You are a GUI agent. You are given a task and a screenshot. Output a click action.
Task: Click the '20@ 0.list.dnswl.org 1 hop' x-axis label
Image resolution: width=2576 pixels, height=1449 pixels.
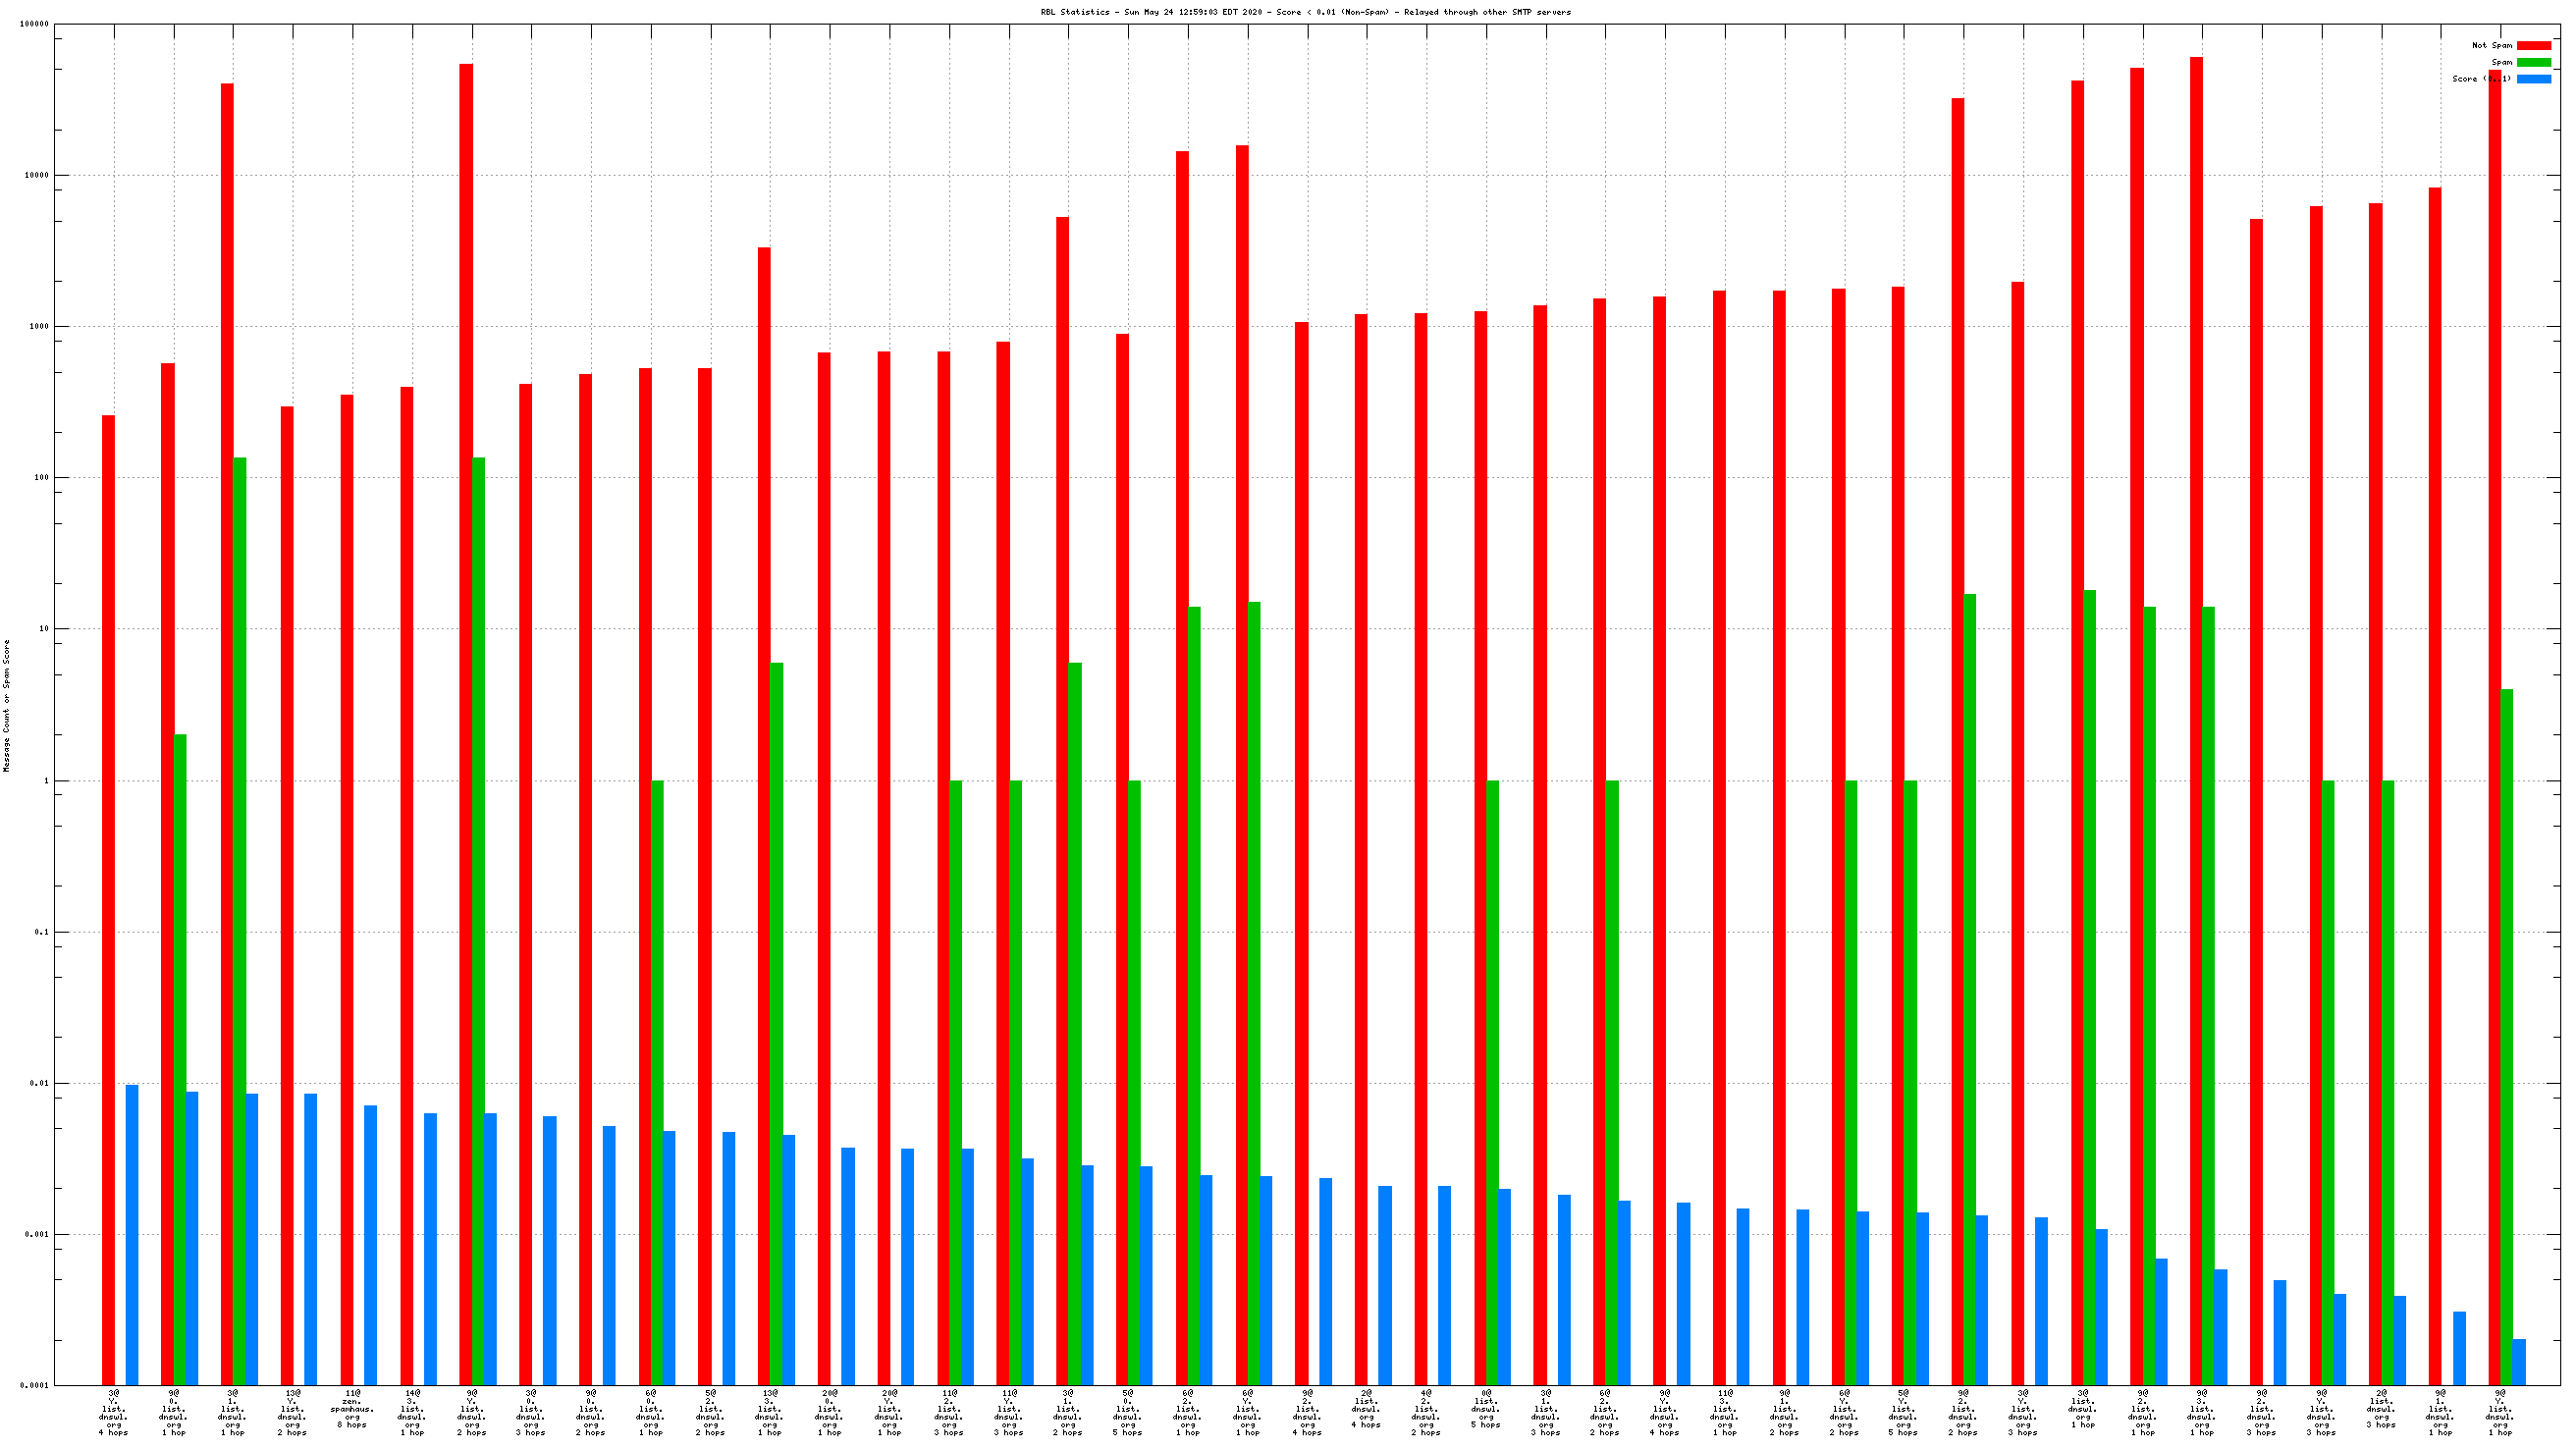[x=829, y=1413]
